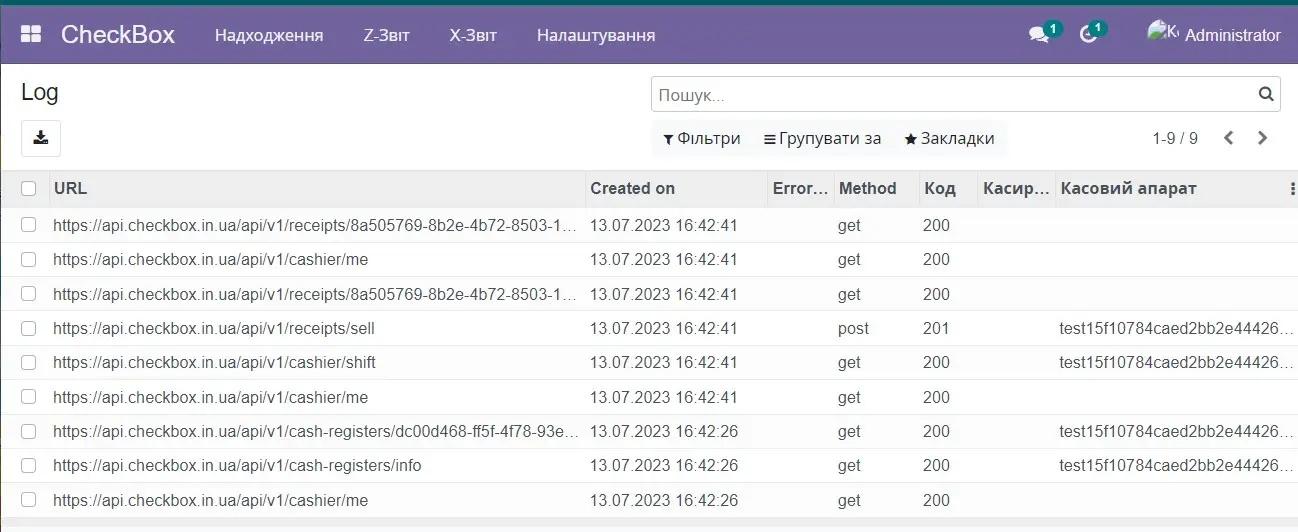Open column options kebab menu
Image resolution: width=1298 pixels, height=532 pixels.
pyautogui.click(x=1292, y=188)
